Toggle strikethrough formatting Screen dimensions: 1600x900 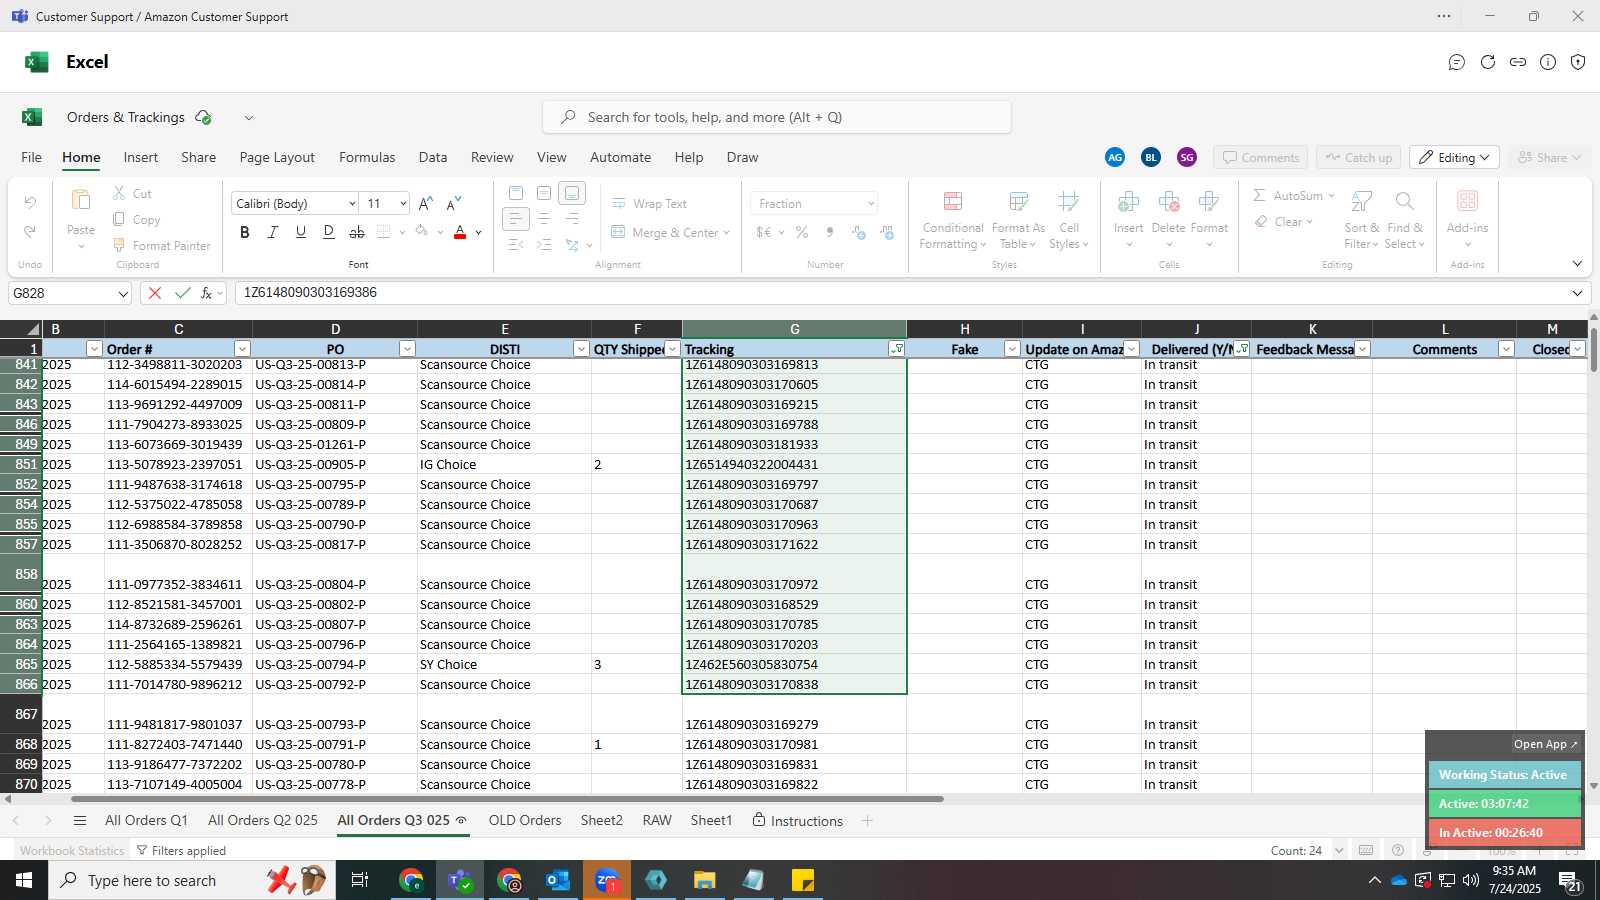click(356, 232)
